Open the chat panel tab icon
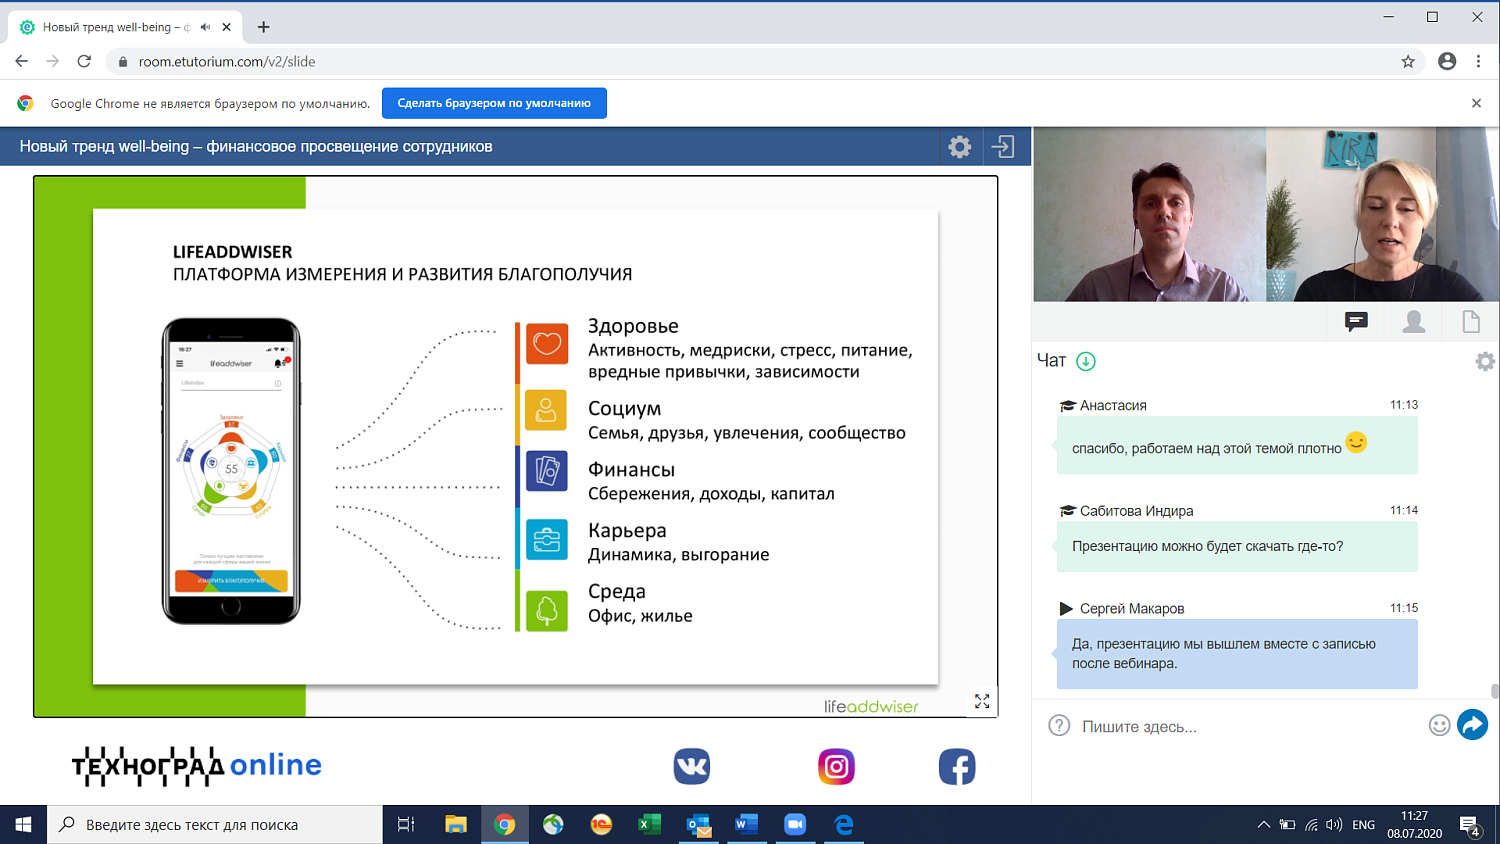This screenshot has height=844, width=1500. pyautogui.click(x=1356, y=322)
